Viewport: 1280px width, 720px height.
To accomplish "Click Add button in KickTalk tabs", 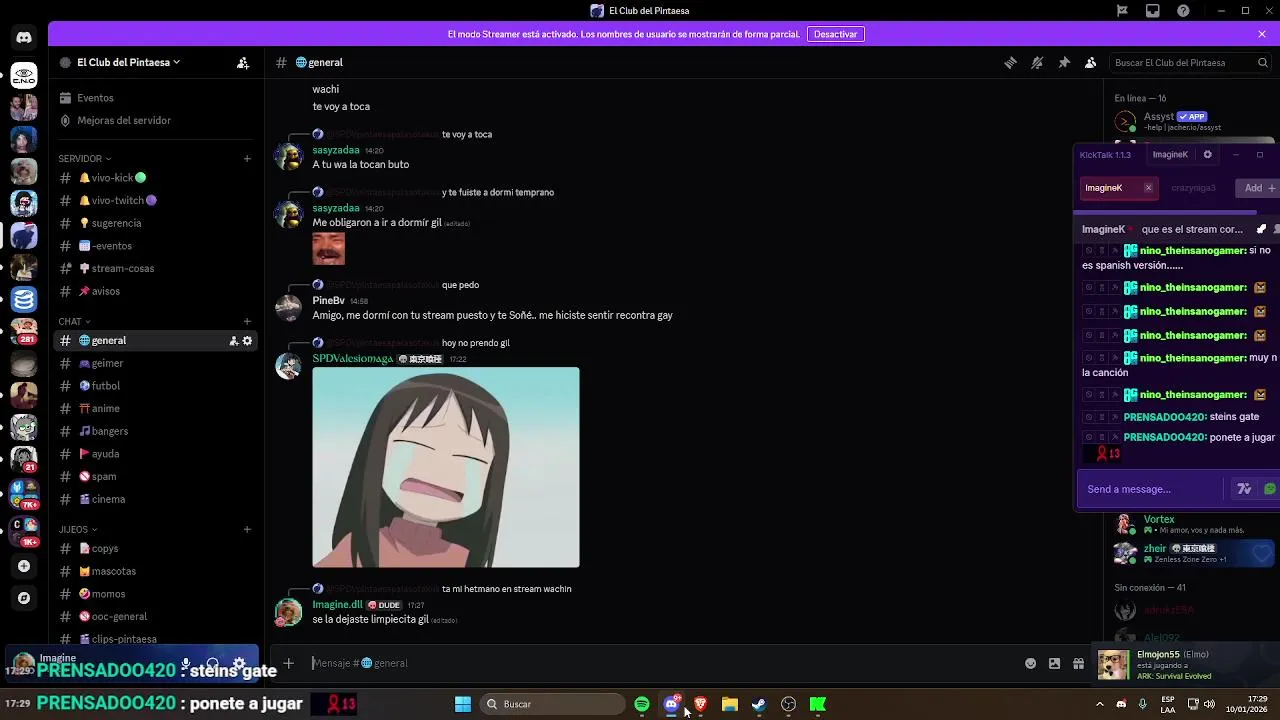I will (1258, 188).
